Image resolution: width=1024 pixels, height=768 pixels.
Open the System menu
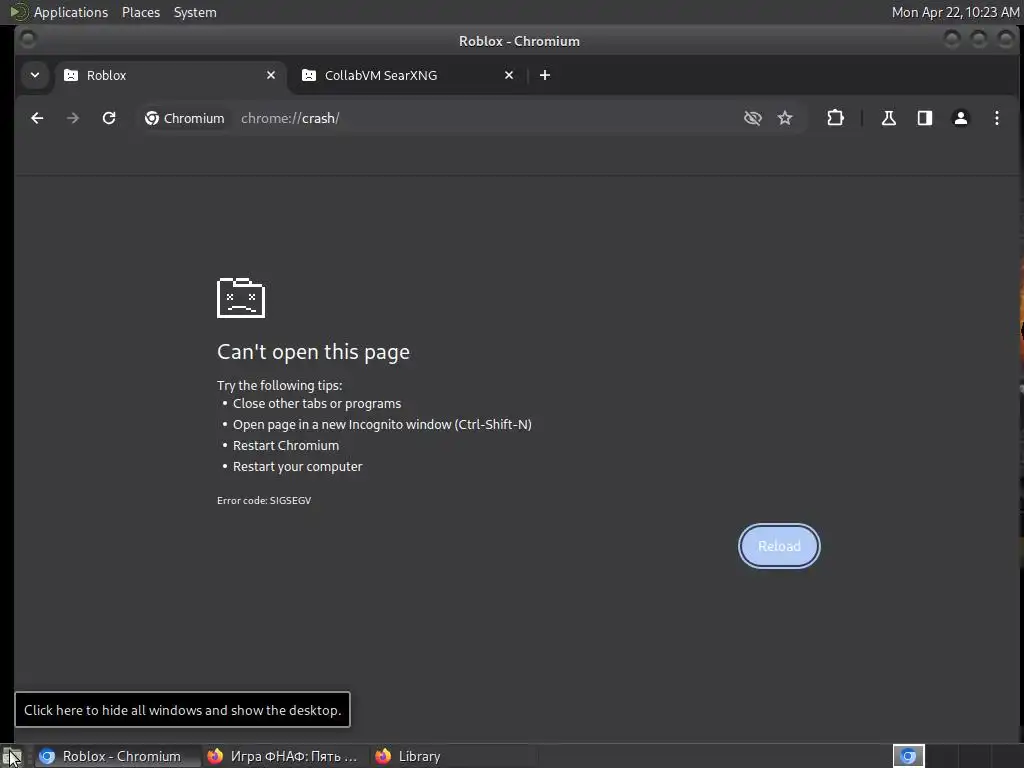tap(195, 12)
